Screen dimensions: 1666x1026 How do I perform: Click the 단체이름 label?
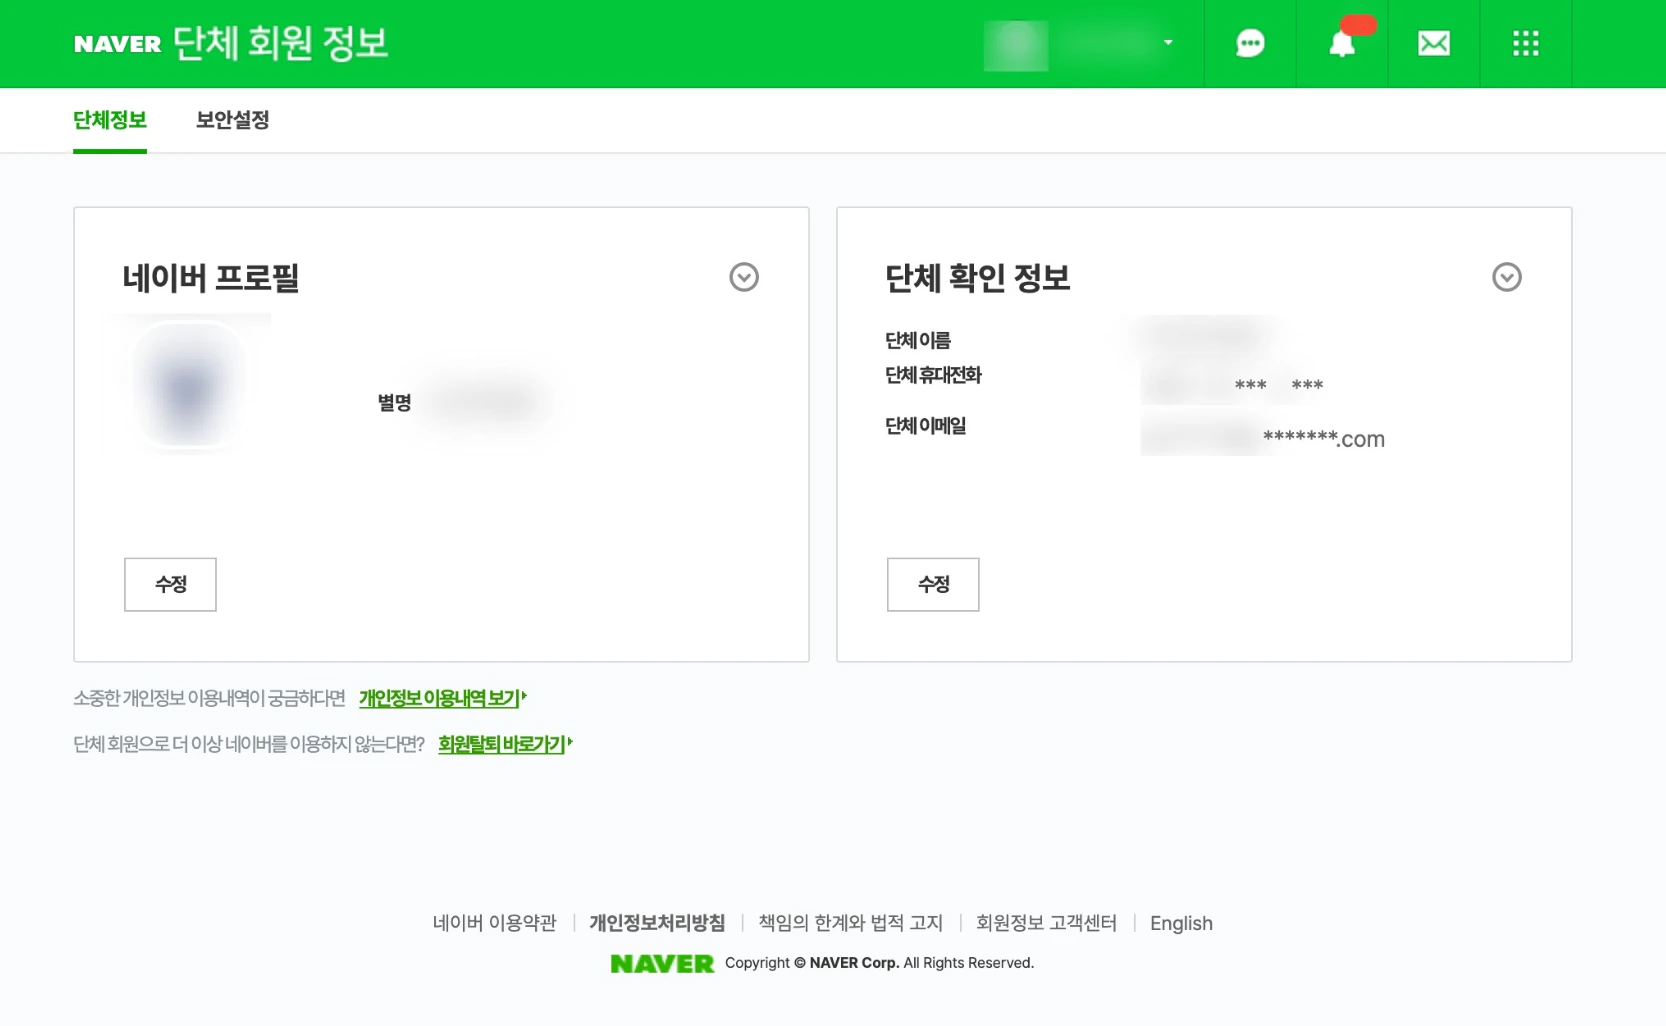click(x=917, y=341)
